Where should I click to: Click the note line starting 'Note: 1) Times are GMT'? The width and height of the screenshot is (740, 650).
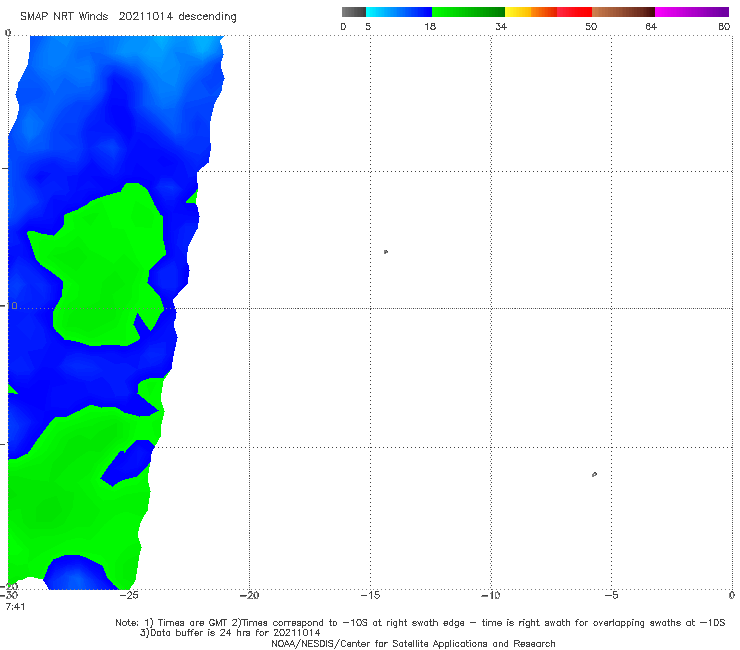tap(420, 623)
